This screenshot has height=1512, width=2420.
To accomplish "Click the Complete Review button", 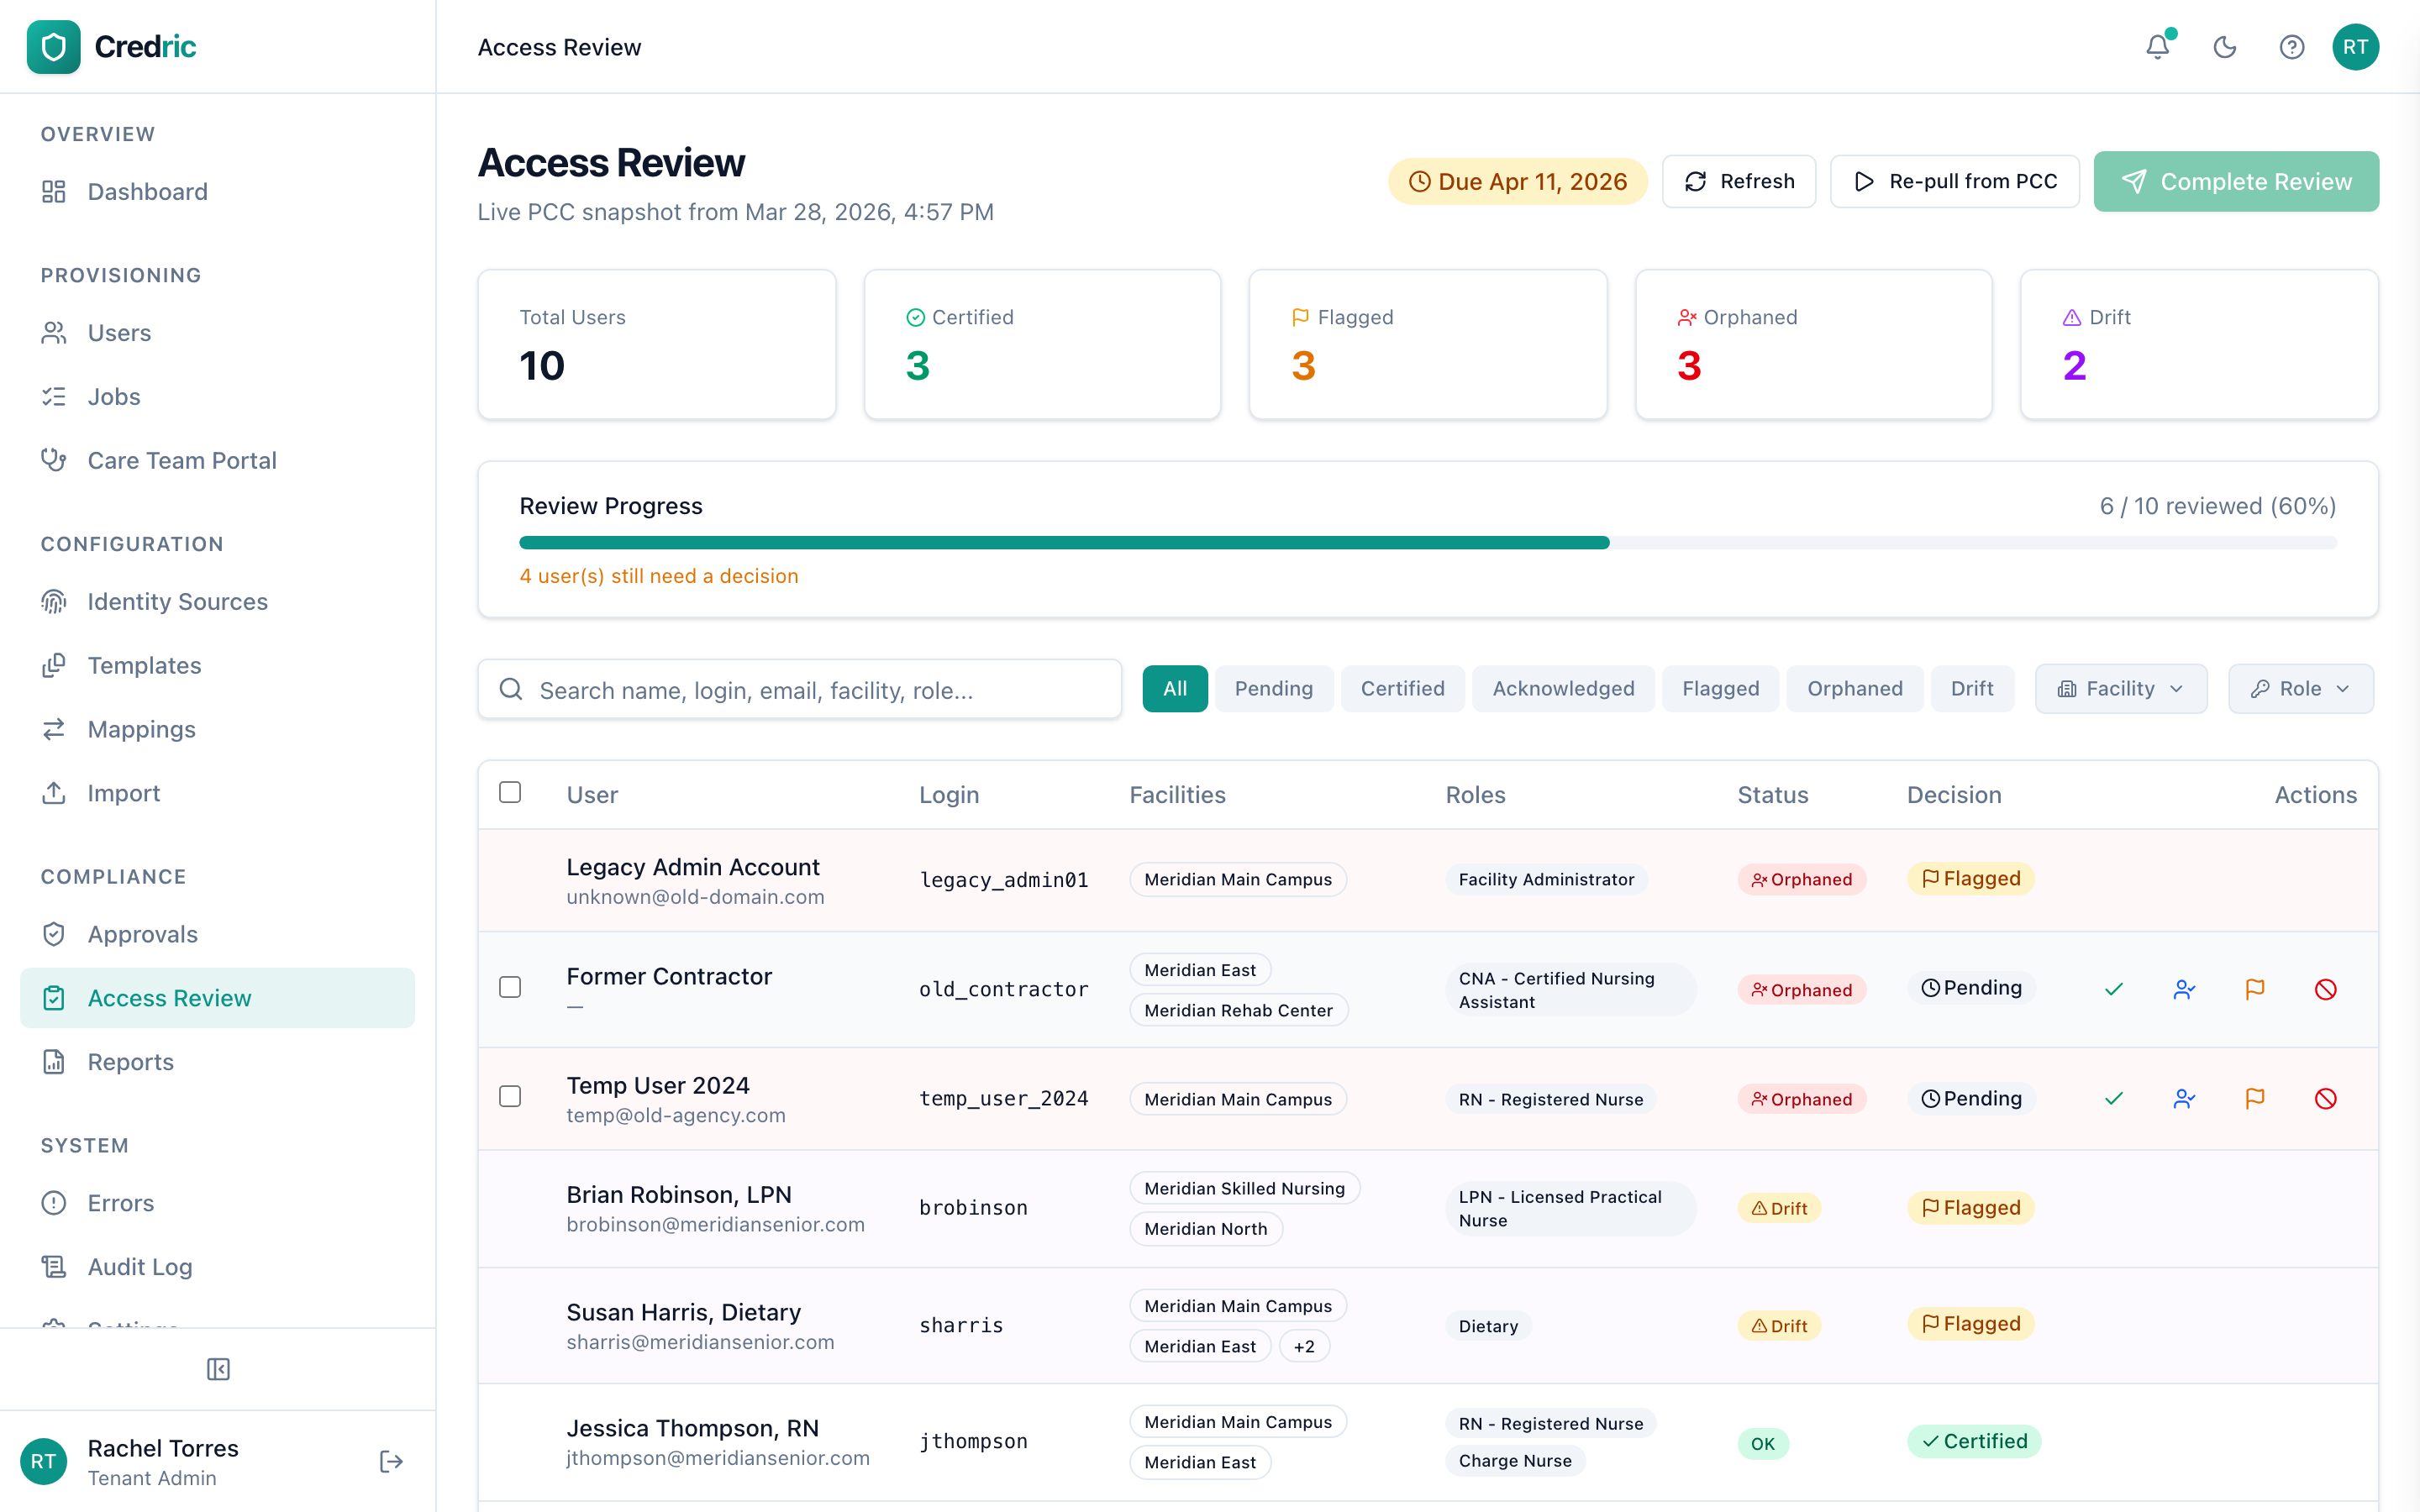I will [2237, 181].
